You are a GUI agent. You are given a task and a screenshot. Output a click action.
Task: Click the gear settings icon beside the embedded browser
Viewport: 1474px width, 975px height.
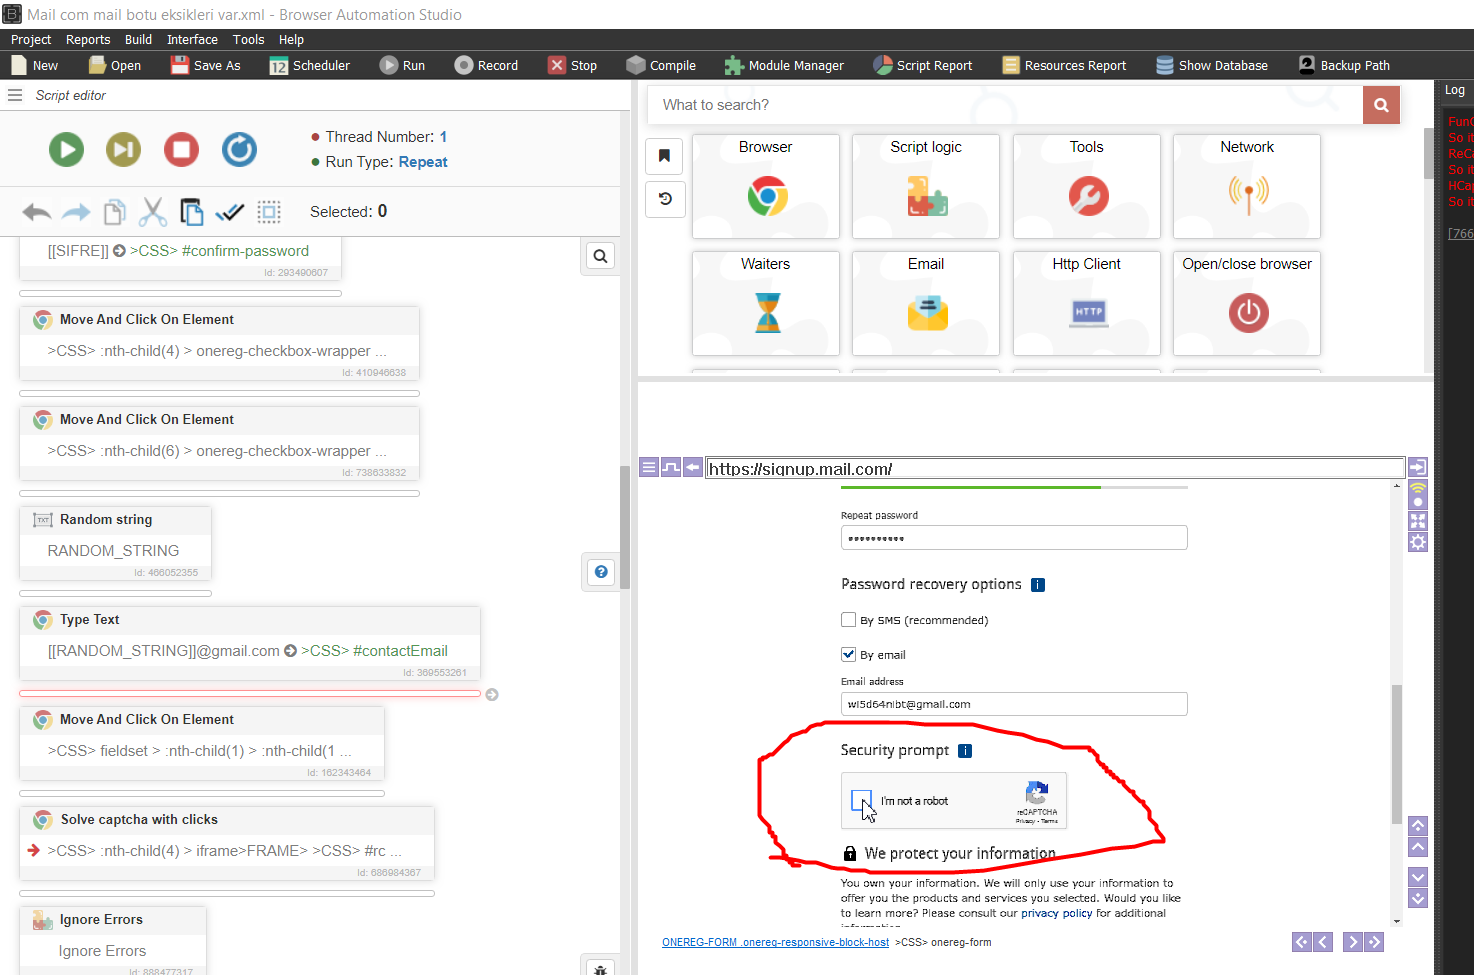pos(1418,542)
